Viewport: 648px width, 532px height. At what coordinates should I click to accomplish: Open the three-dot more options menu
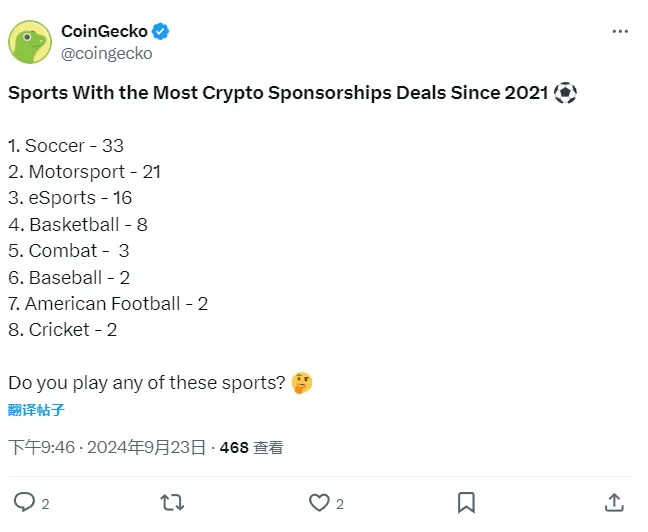(620, 32)
